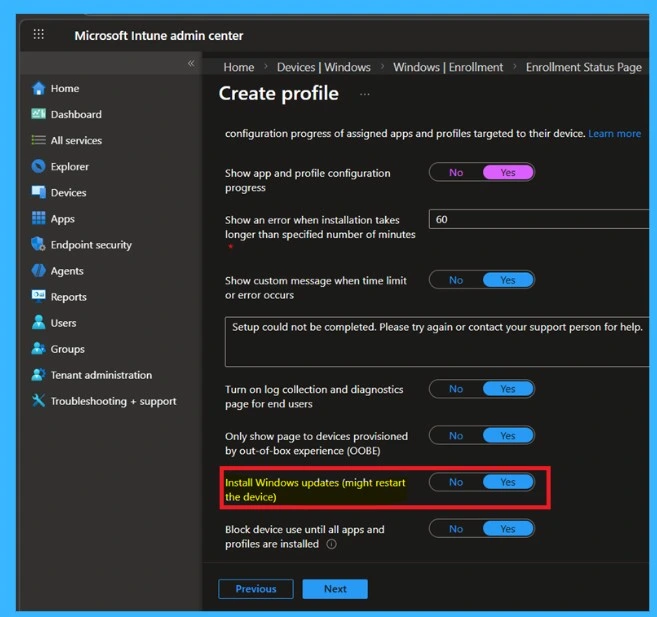
Task: Set Show app and profile configuration progress to No
Action: tap(456, 173)
